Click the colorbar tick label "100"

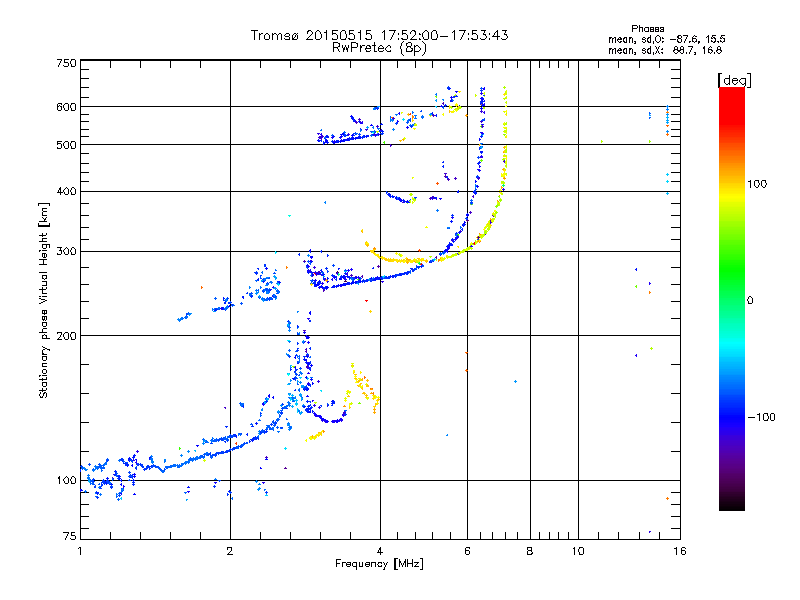pos(757,184)
